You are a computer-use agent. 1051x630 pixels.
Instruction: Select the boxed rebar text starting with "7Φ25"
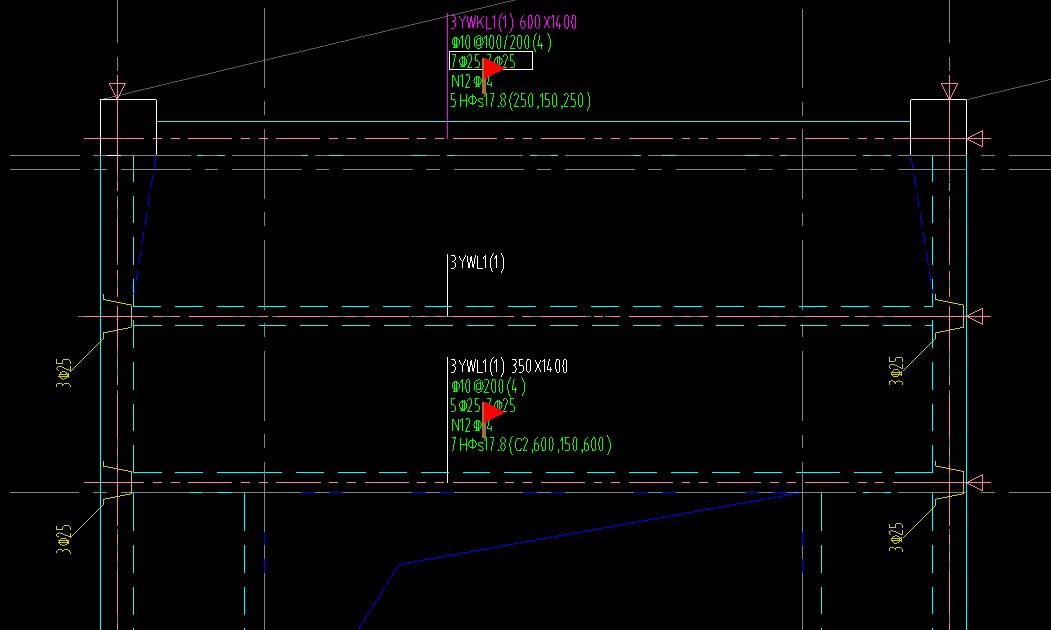click(491, 61)
